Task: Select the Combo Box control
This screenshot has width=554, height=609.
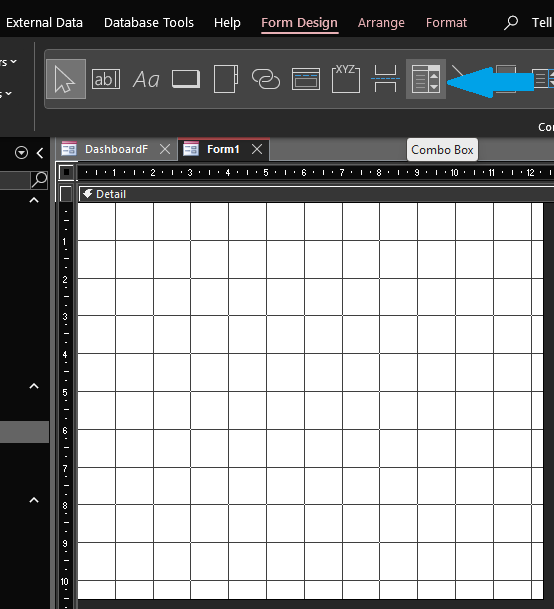Action: [426, 79]
